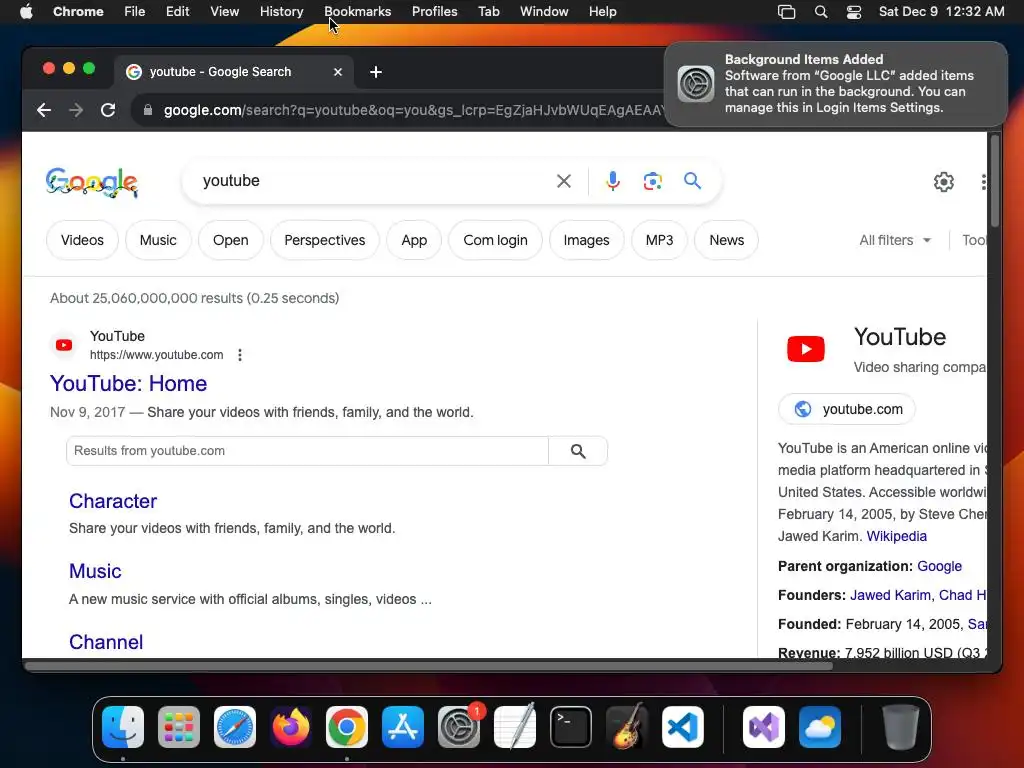Open the Channel sitelink

(x=106, y=642)
